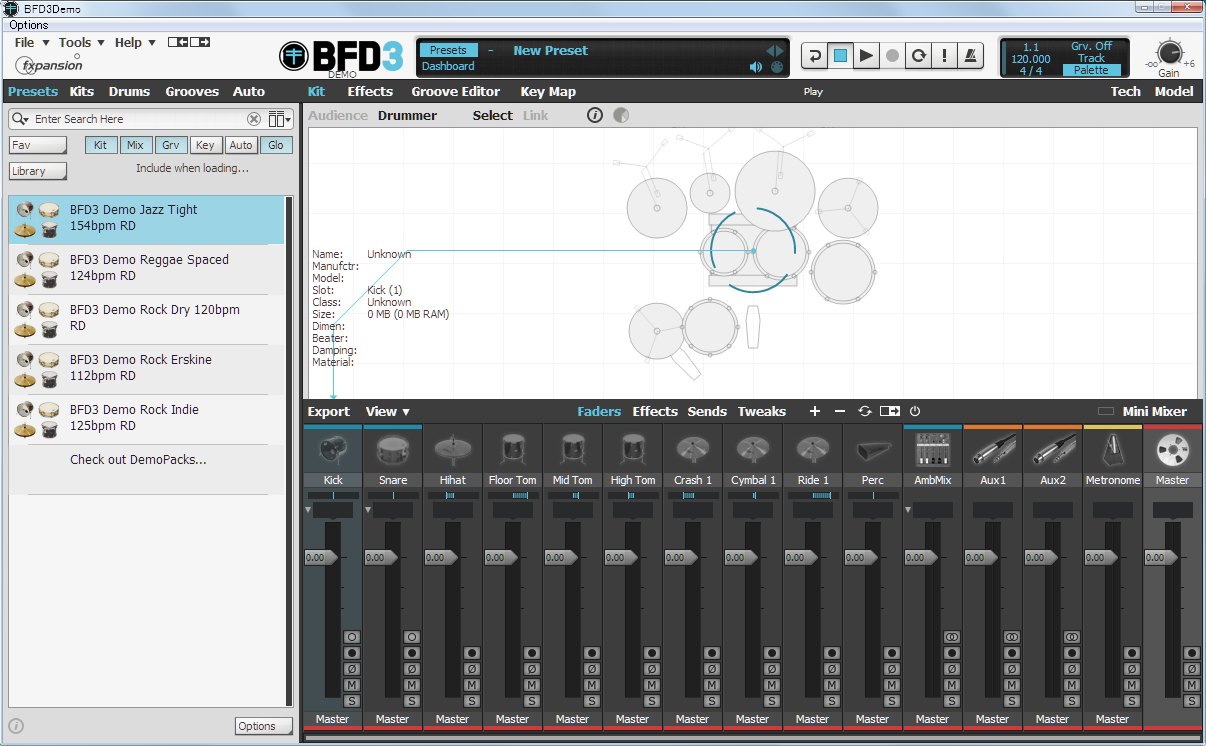The image size is (1206, 746).
Task: Select the Perc cowbell icon
Action: pos(872,451)
